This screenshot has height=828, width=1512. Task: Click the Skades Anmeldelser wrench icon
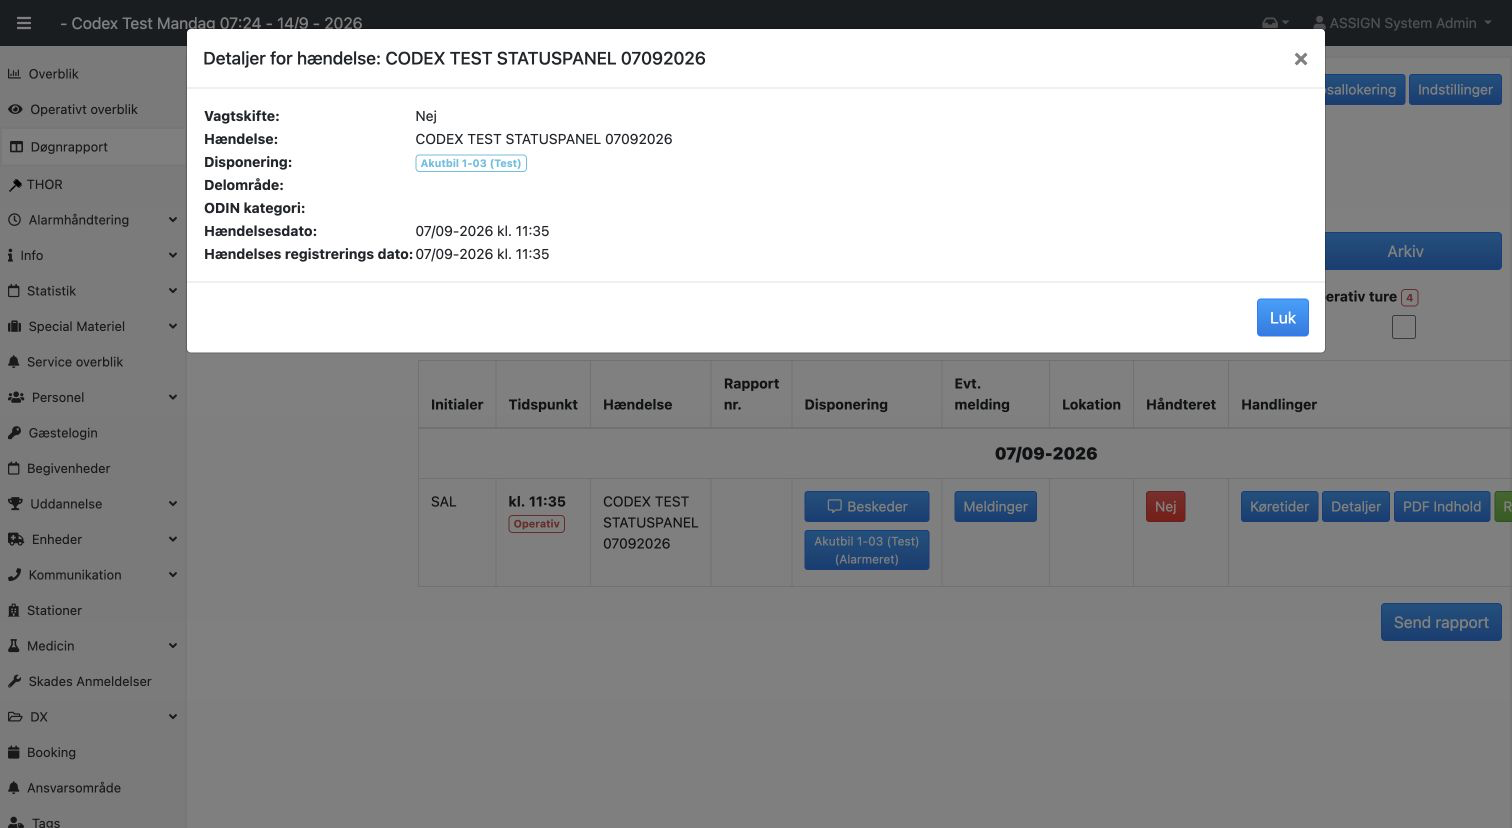click(x=15, y=682)
